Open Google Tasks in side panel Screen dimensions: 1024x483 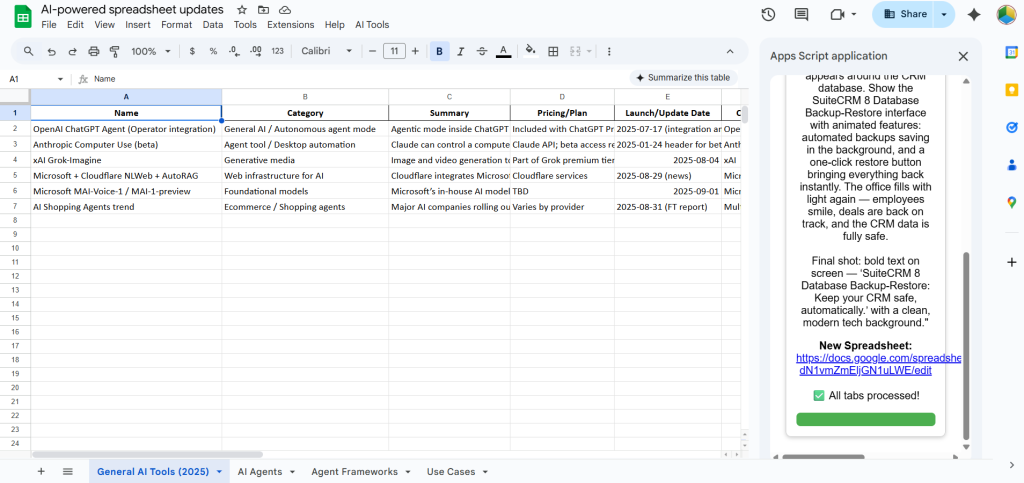click(x=1012, y=127)
